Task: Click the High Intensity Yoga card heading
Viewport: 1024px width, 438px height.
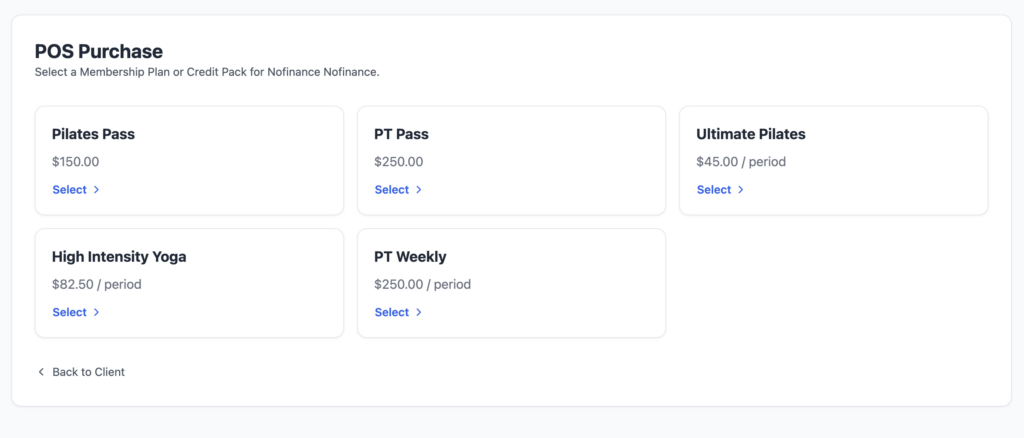Action: (119, 257)
